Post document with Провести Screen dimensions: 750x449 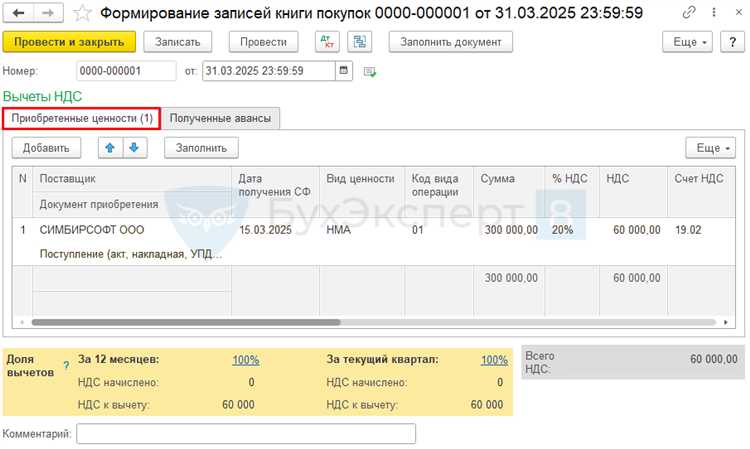tap(263, 42)
